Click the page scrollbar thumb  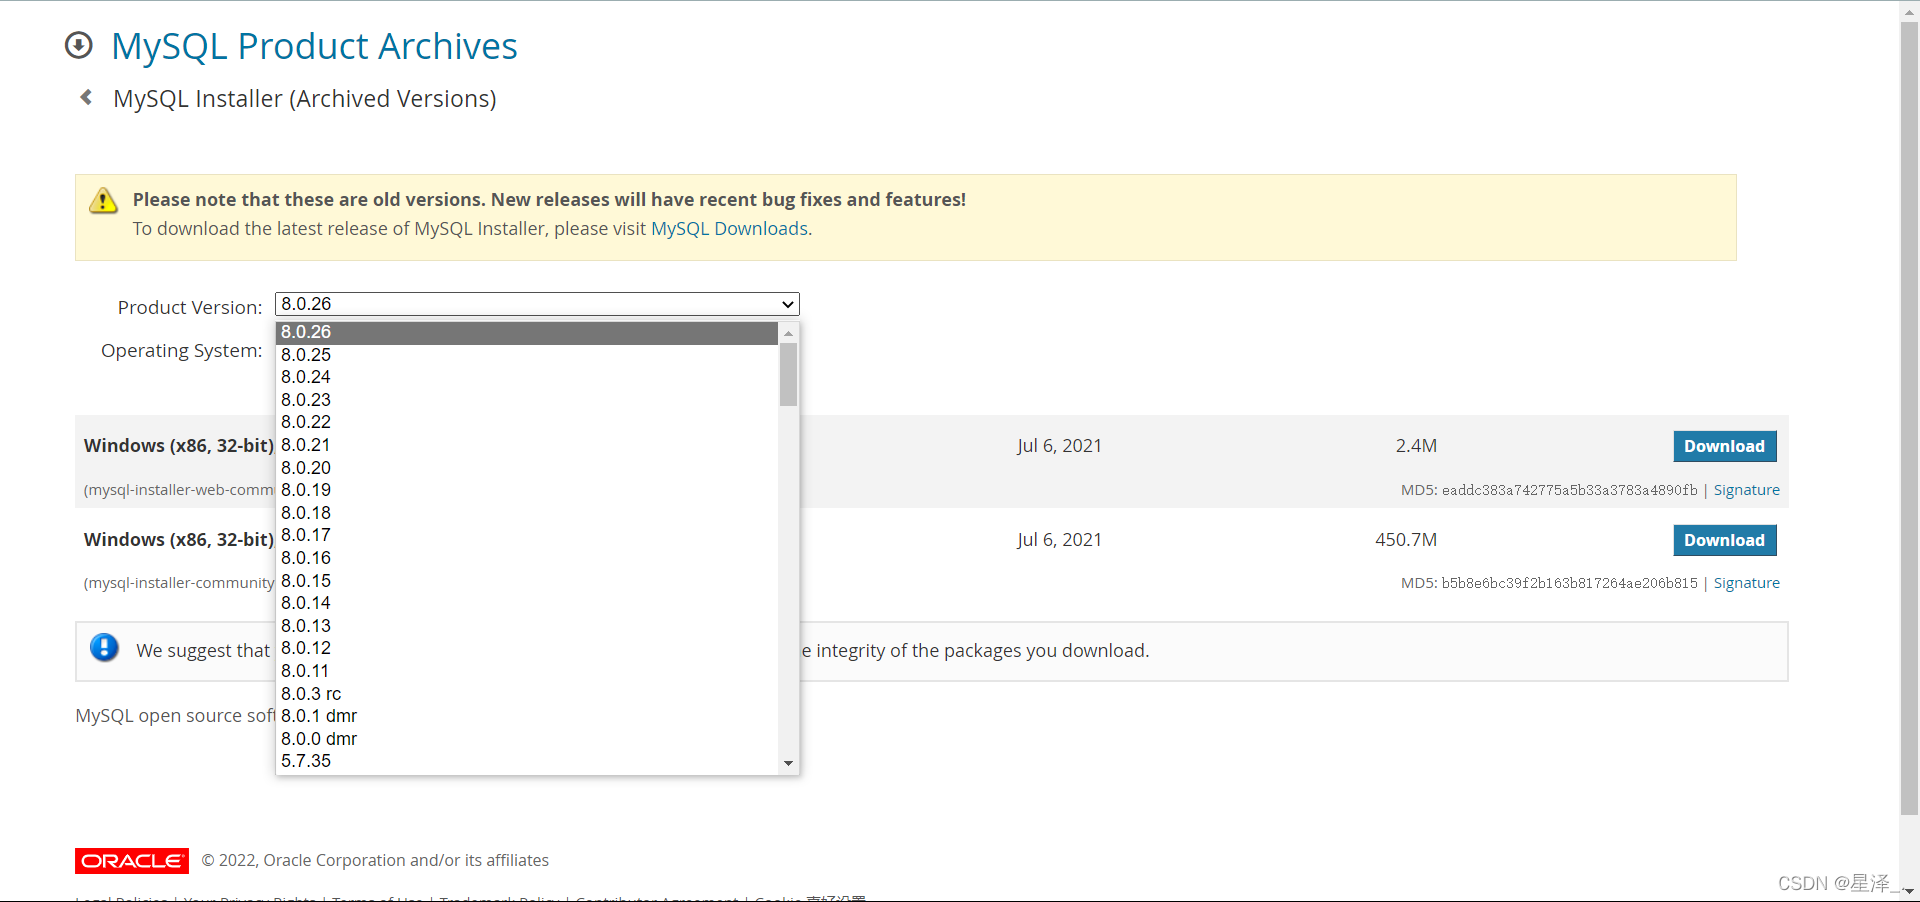(x=1909, y=418)
